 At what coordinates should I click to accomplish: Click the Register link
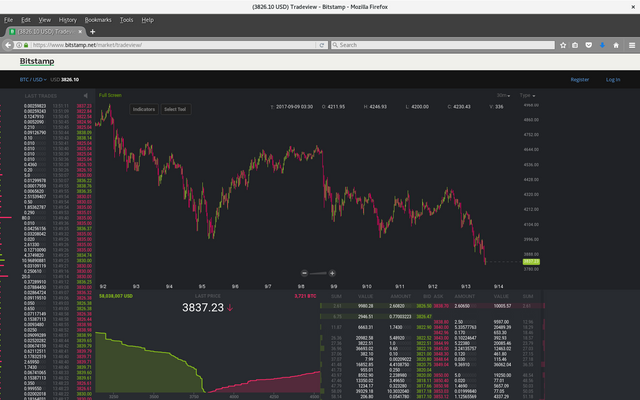click(x=580, y=80)
